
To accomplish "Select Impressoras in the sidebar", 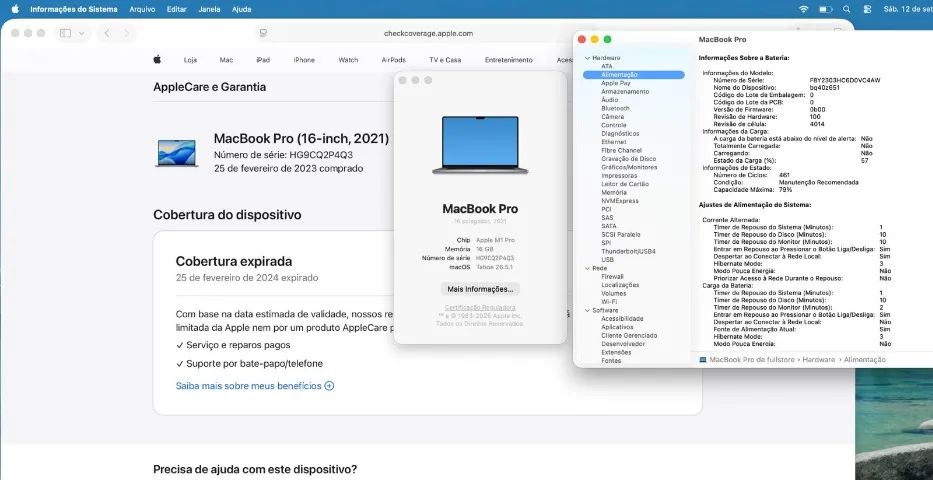I will click(x=619, y=175).
